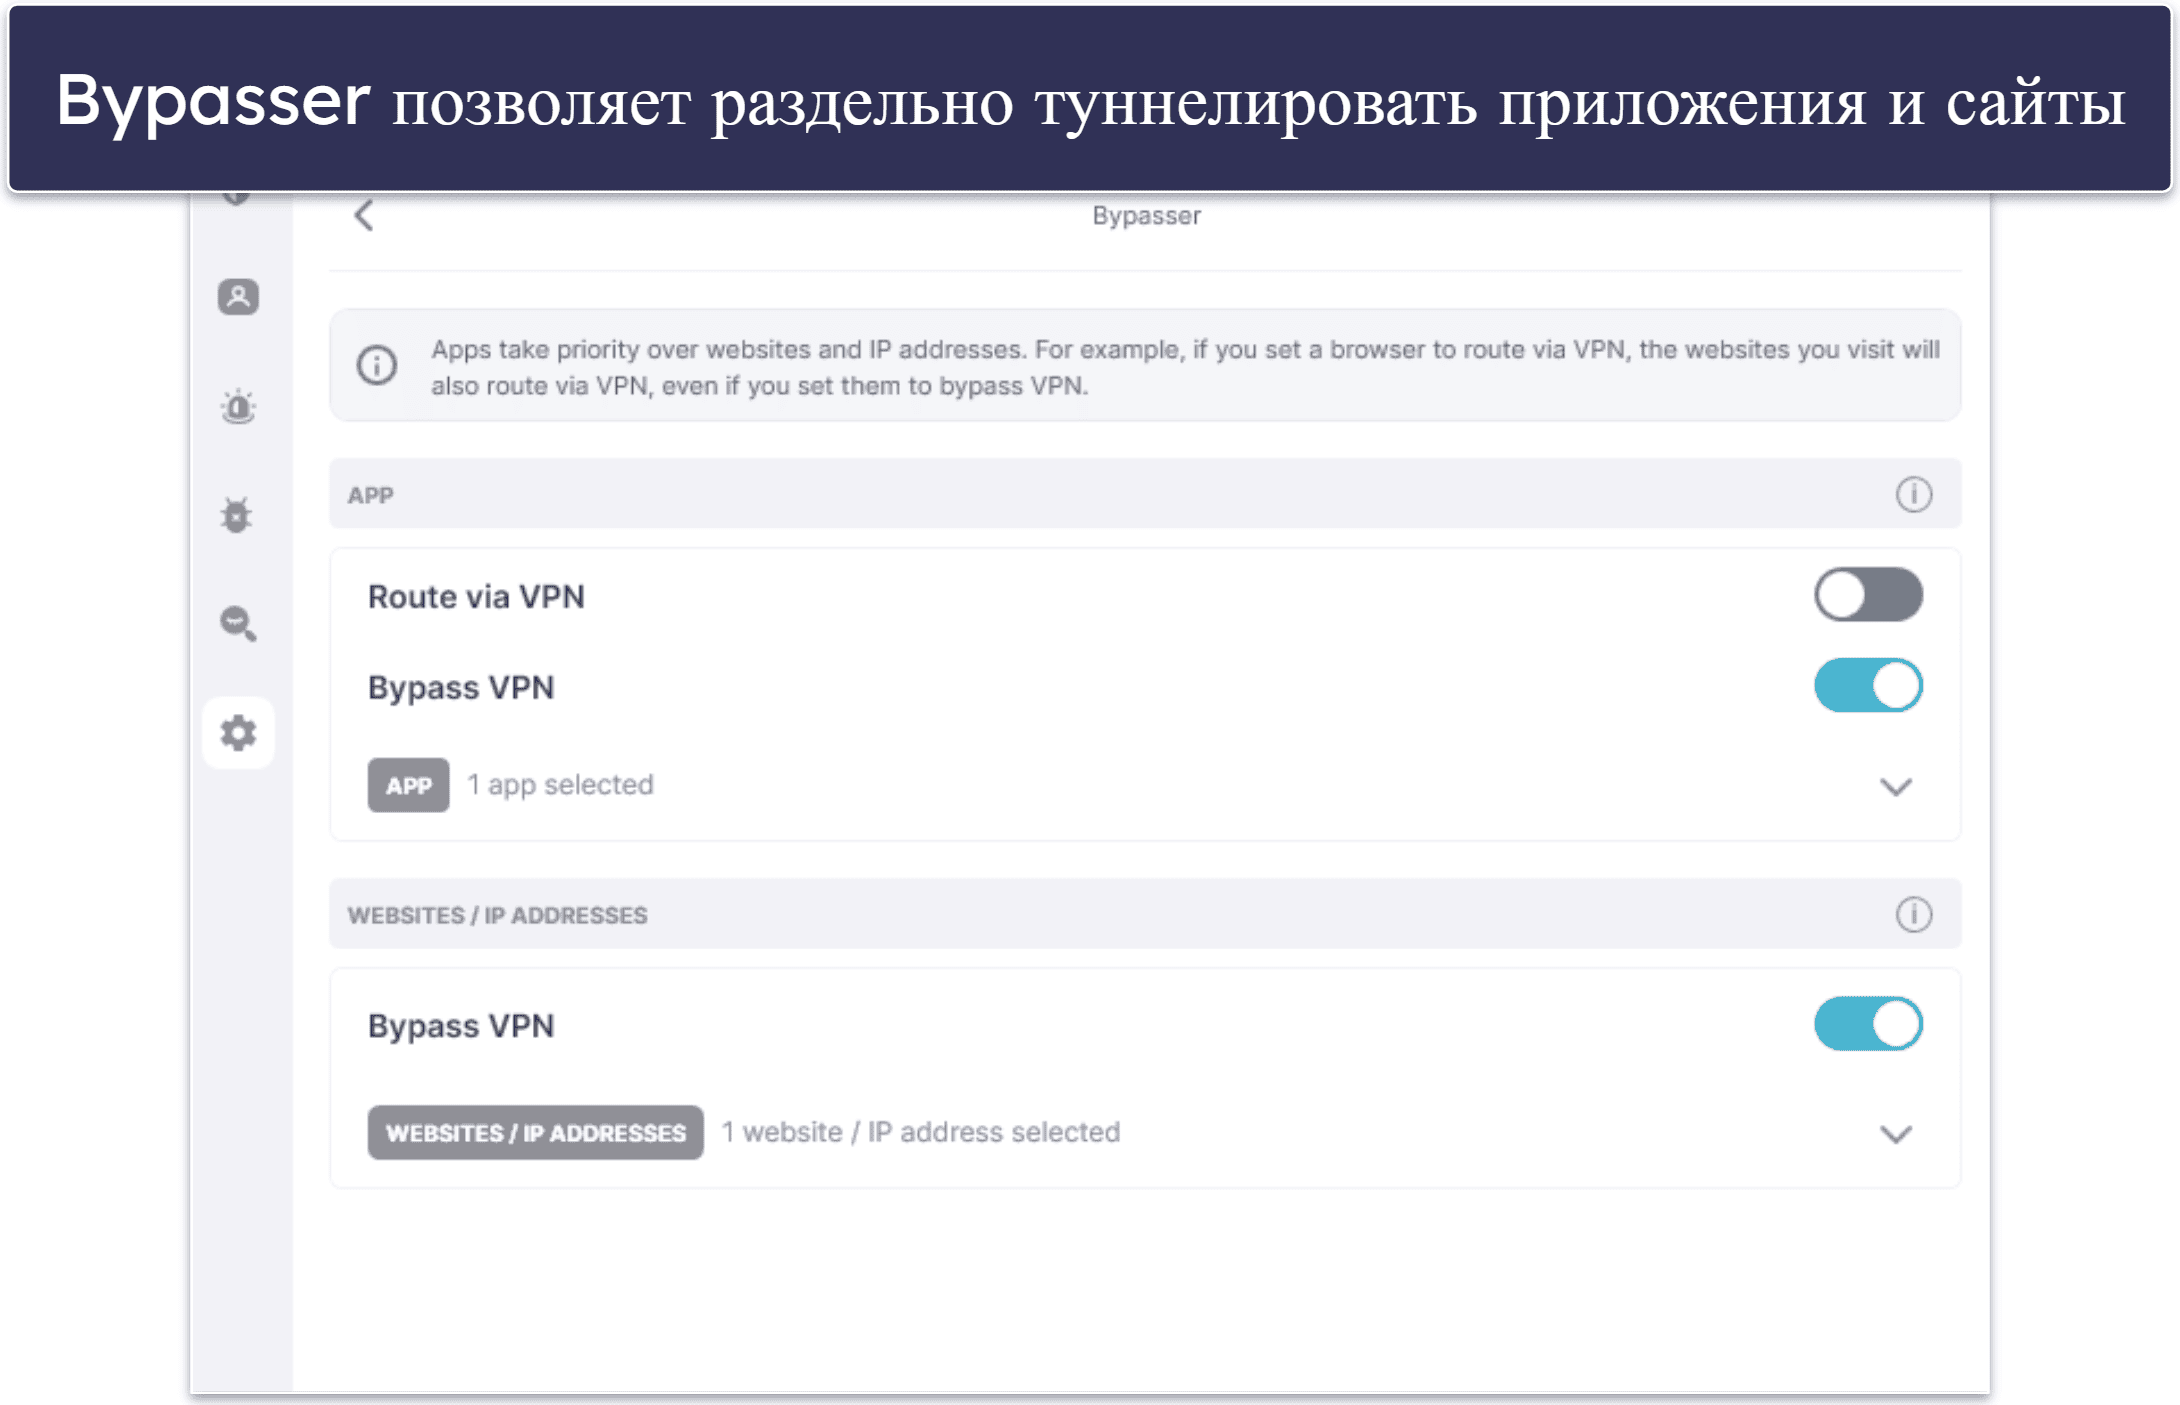Click info icon in Websites / IP Addresses header
The image size is (2180, 1405).
click(x=1913, y=914)
